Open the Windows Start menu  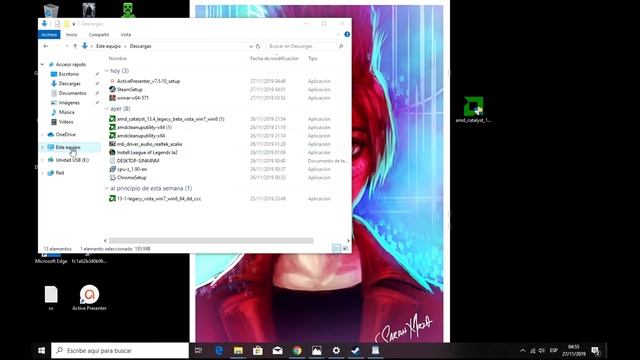41,351
